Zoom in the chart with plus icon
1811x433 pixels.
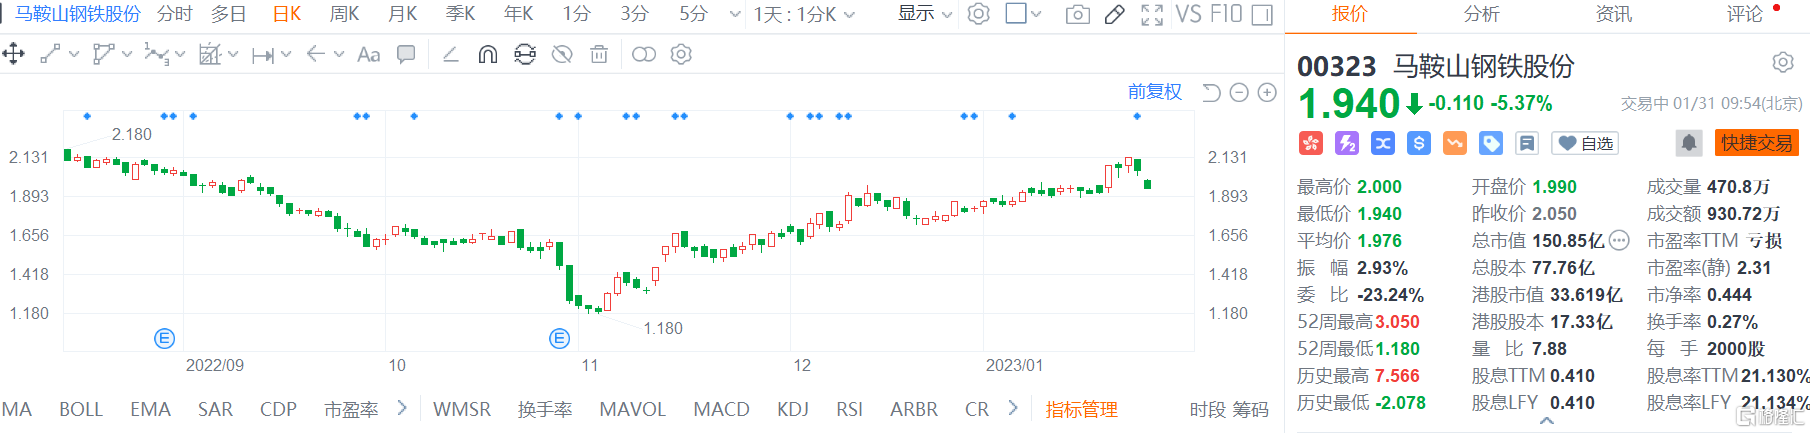pyautogui.click(x=1267, y=93)
